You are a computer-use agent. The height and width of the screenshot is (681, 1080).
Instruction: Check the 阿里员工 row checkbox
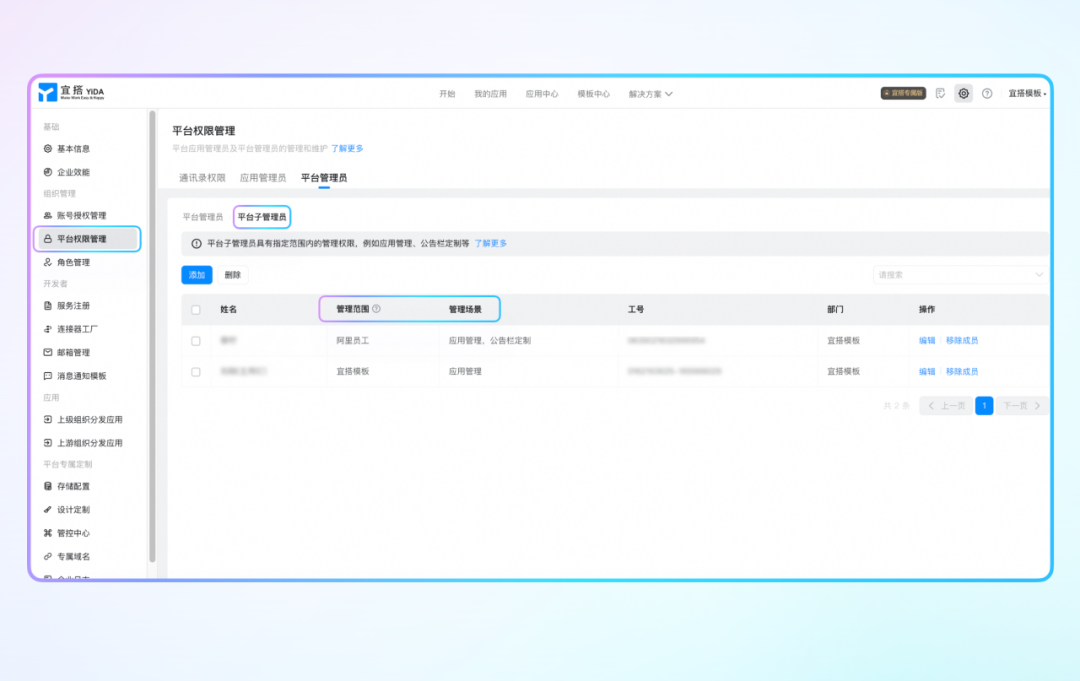[x=196, y=341]
